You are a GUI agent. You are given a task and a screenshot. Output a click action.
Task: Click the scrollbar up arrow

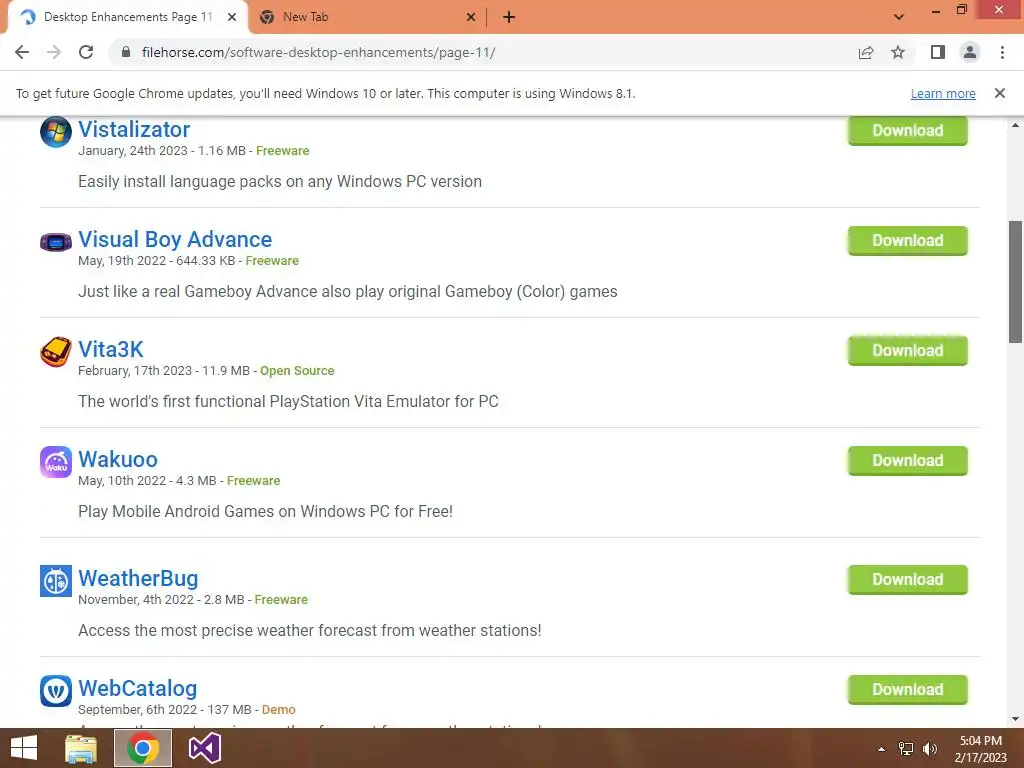tap(1015, 125)
